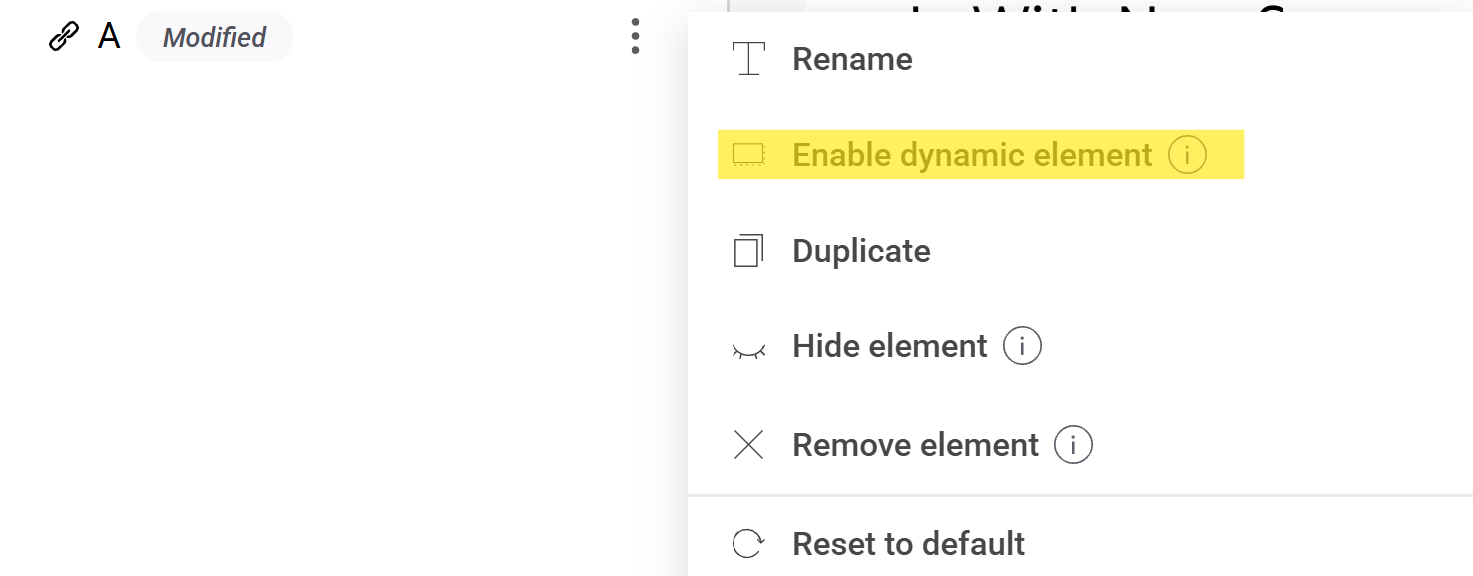1473x576 pixels.
Task: Reset to default via the menu
Action: pos(908,544)
